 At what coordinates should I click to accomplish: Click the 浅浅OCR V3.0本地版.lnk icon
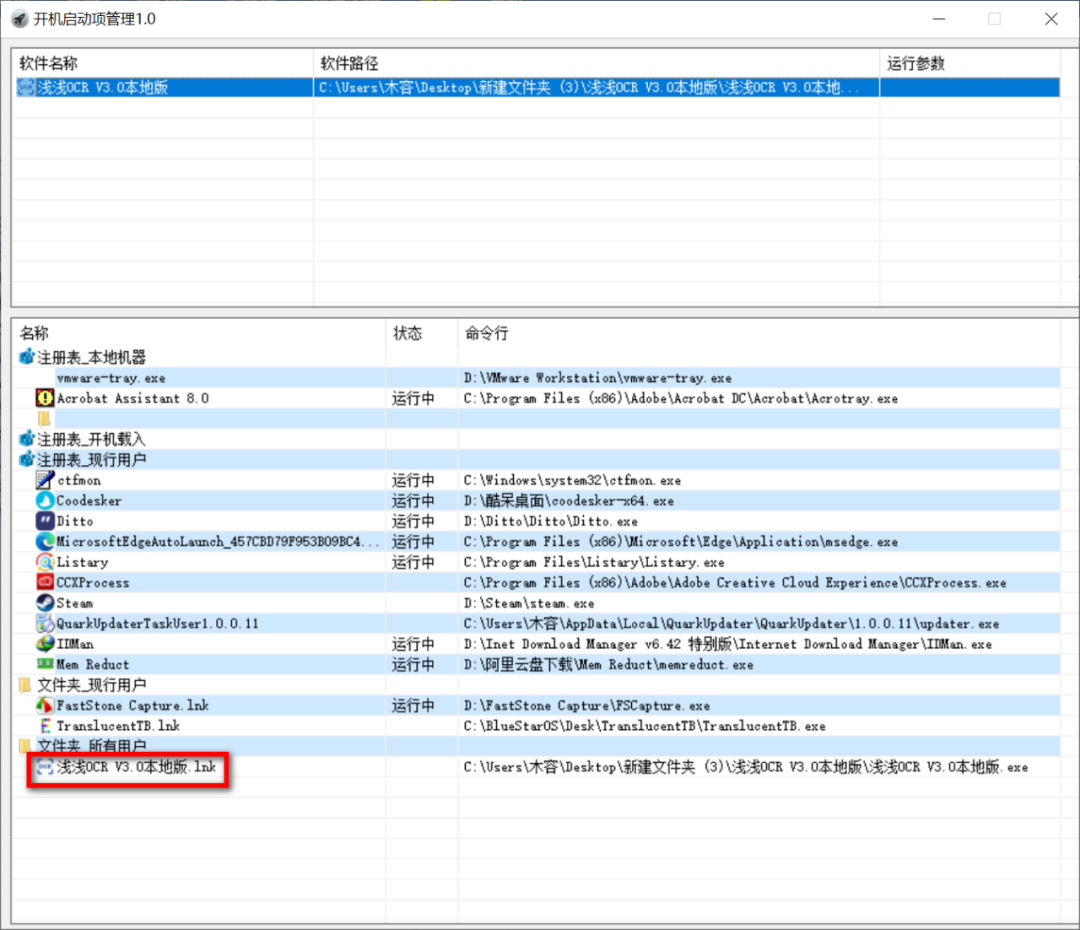click(x=45, y=767)
